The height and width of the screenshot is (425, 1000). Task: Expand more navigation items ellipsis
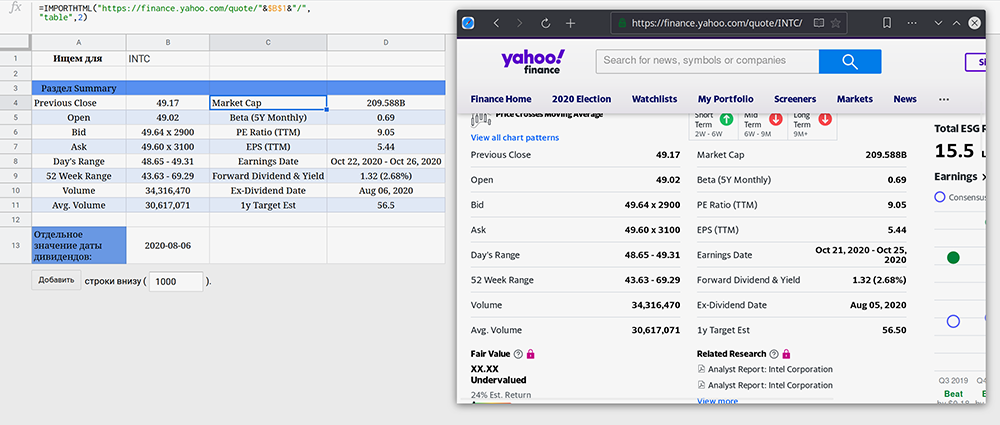[x=944, y=99]
